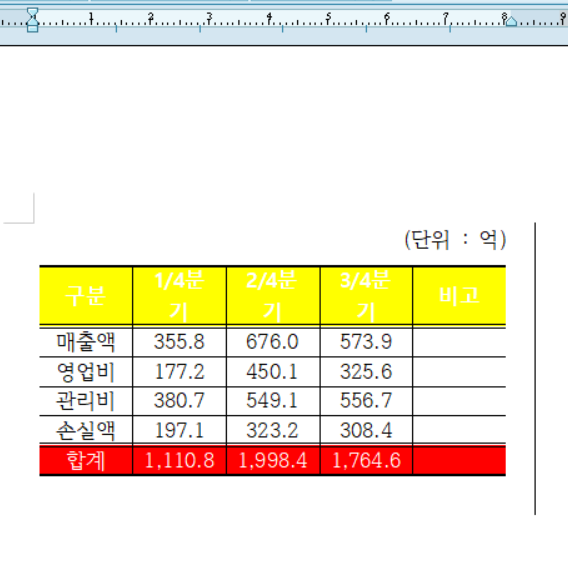
Task: Place cursor in the 매출액 row label
Action: 86,342
